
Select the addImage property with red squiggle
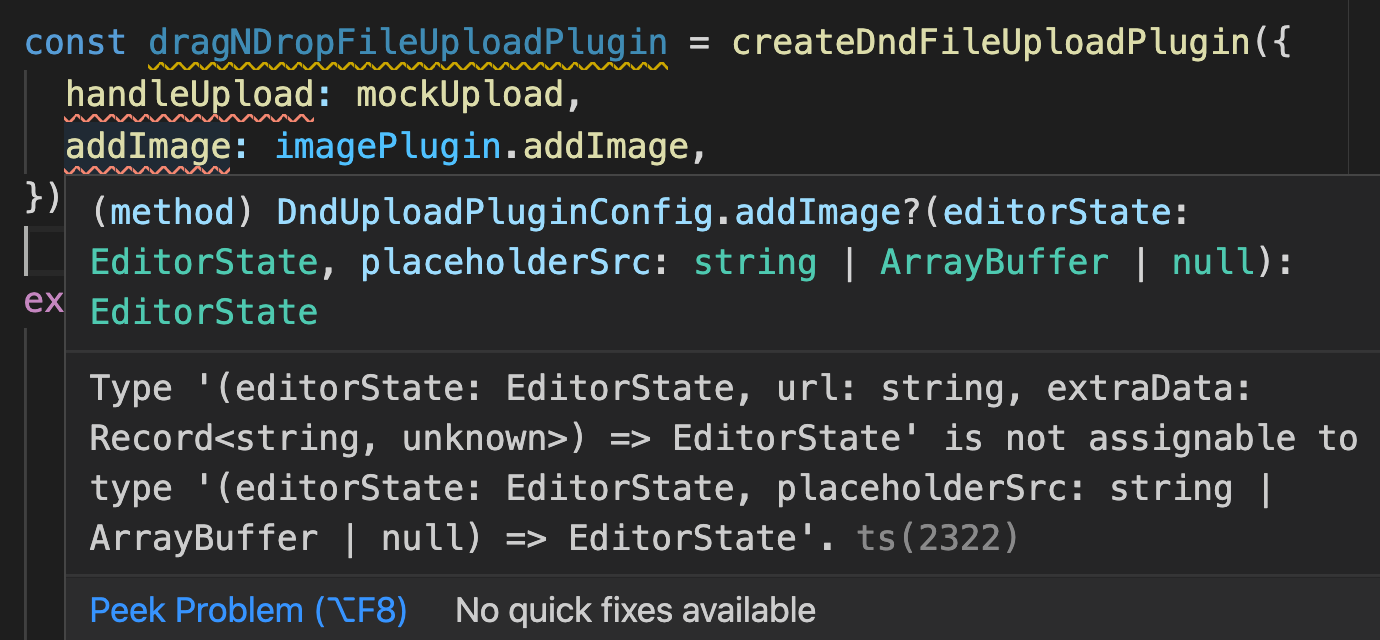click(x=146, y=146)
